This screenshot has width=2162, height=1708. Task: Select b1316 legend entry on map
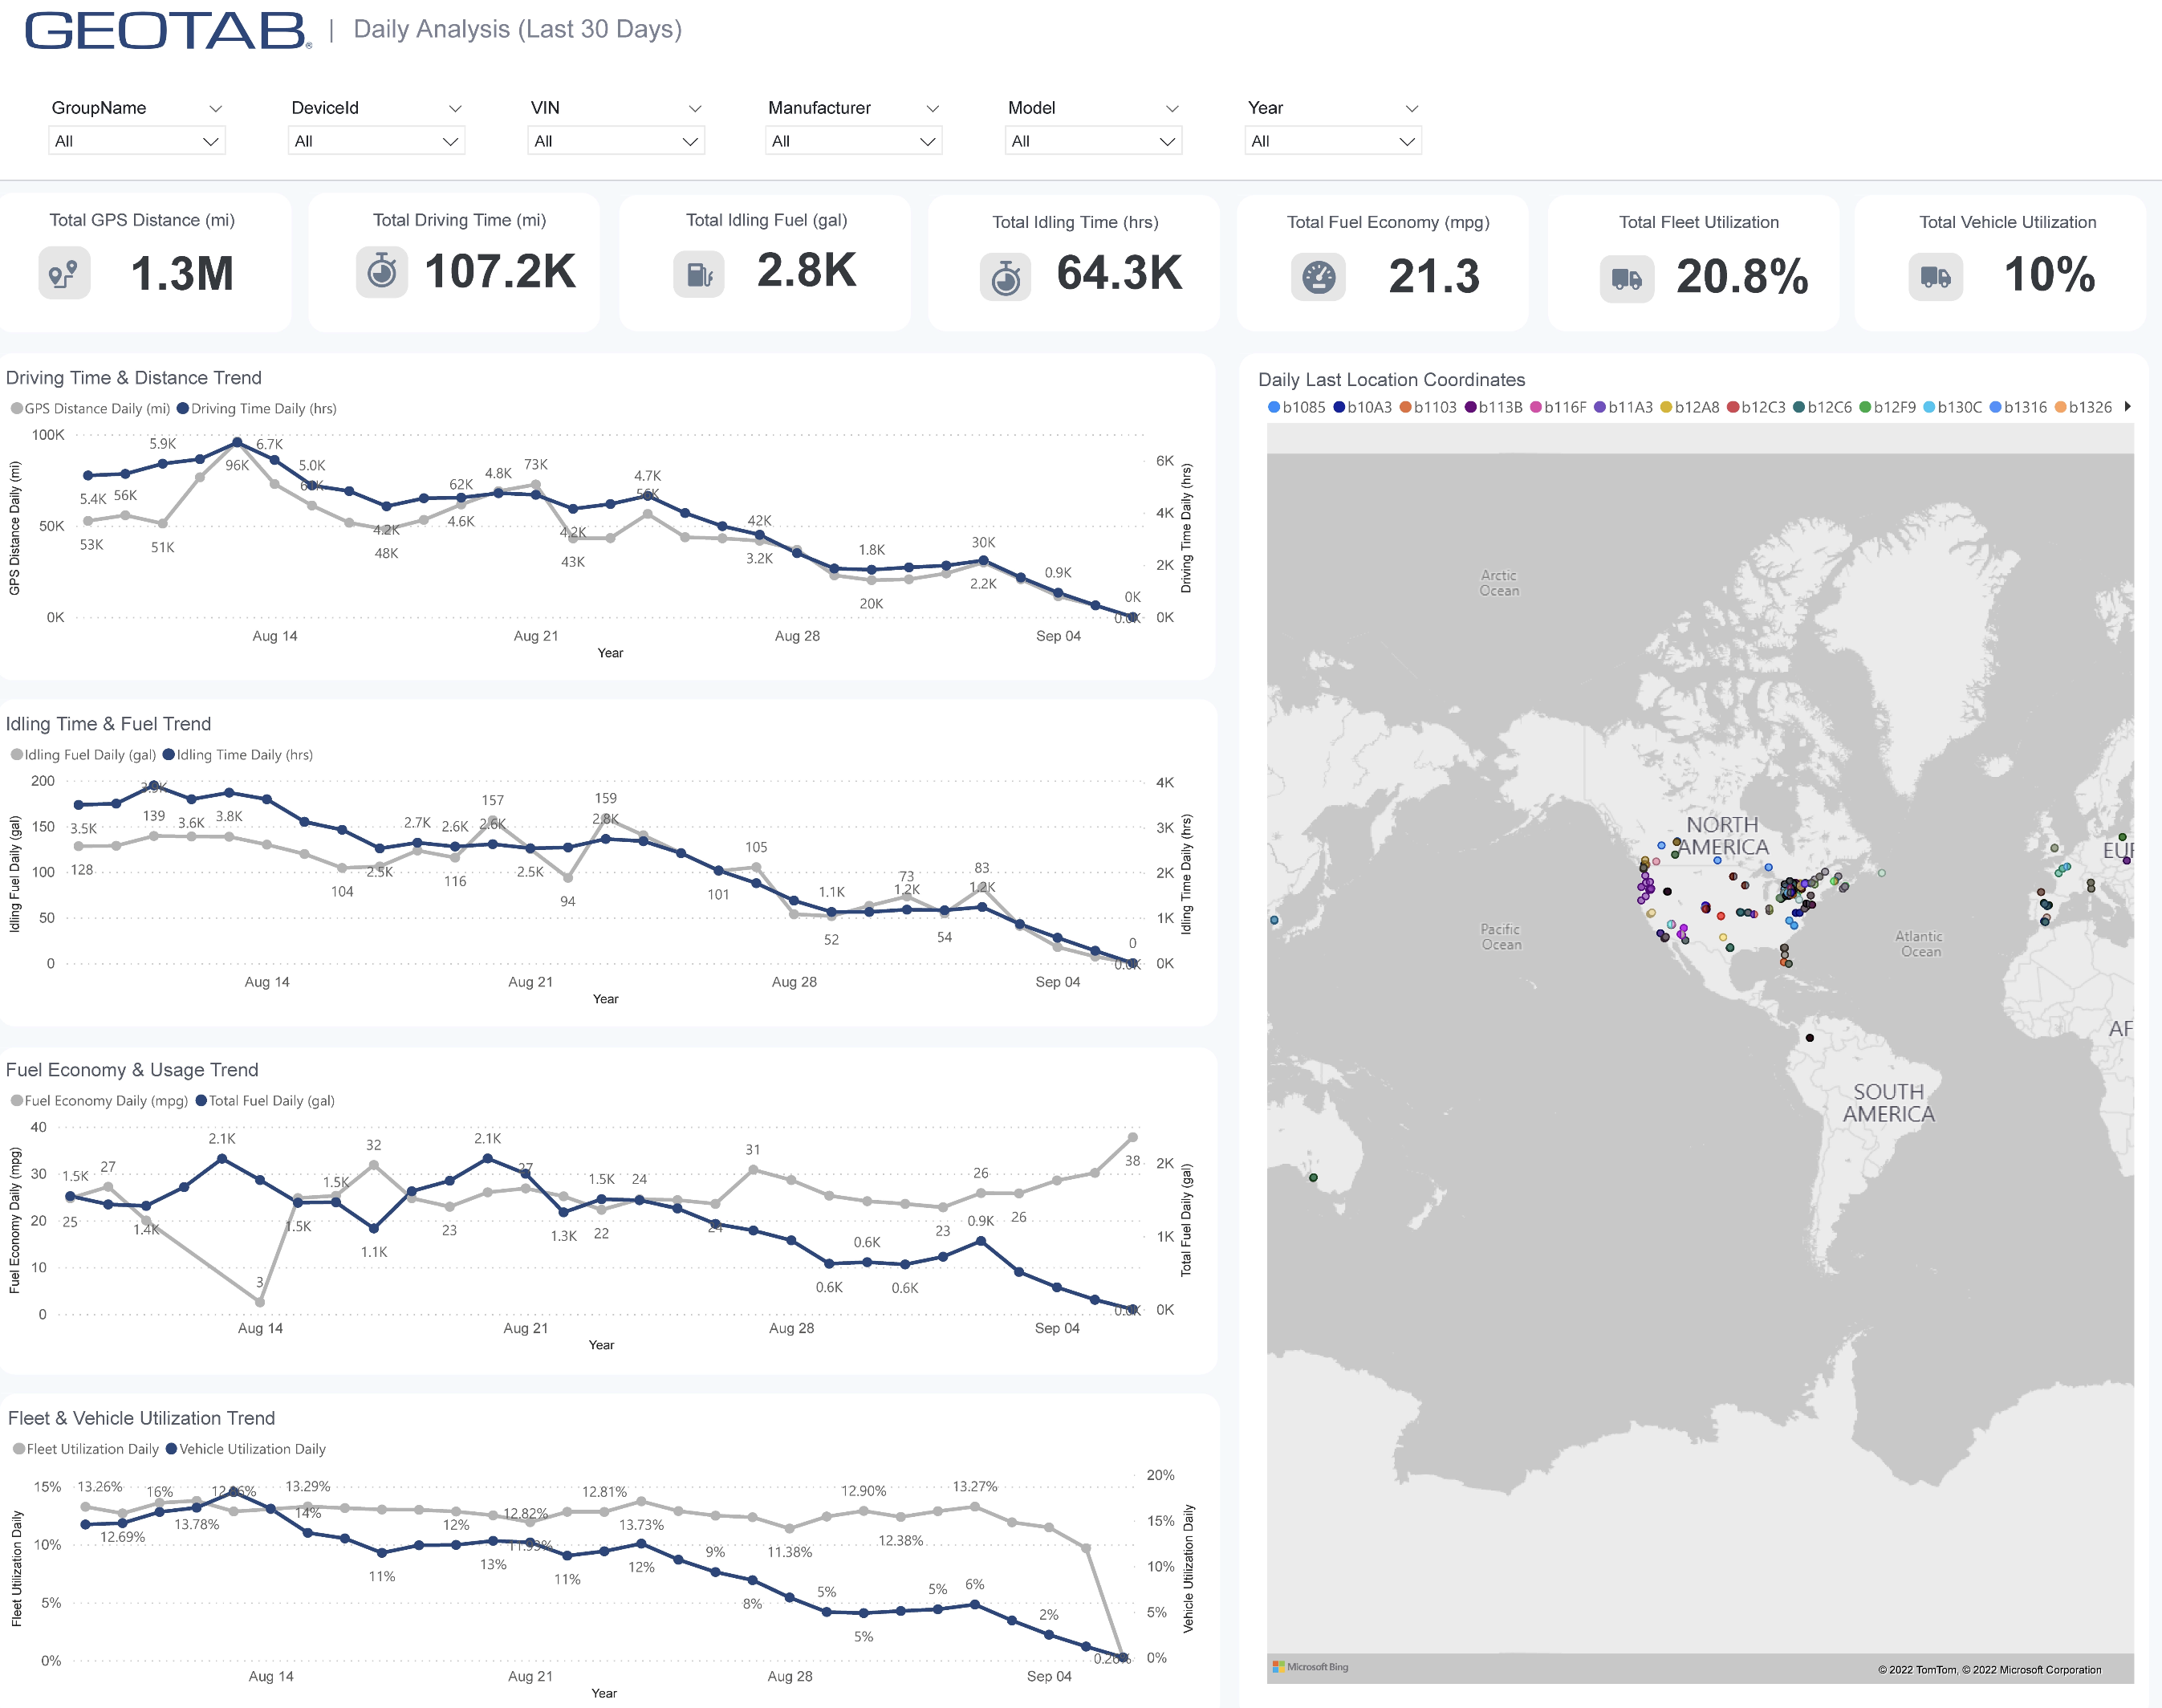coord(2019,407)
